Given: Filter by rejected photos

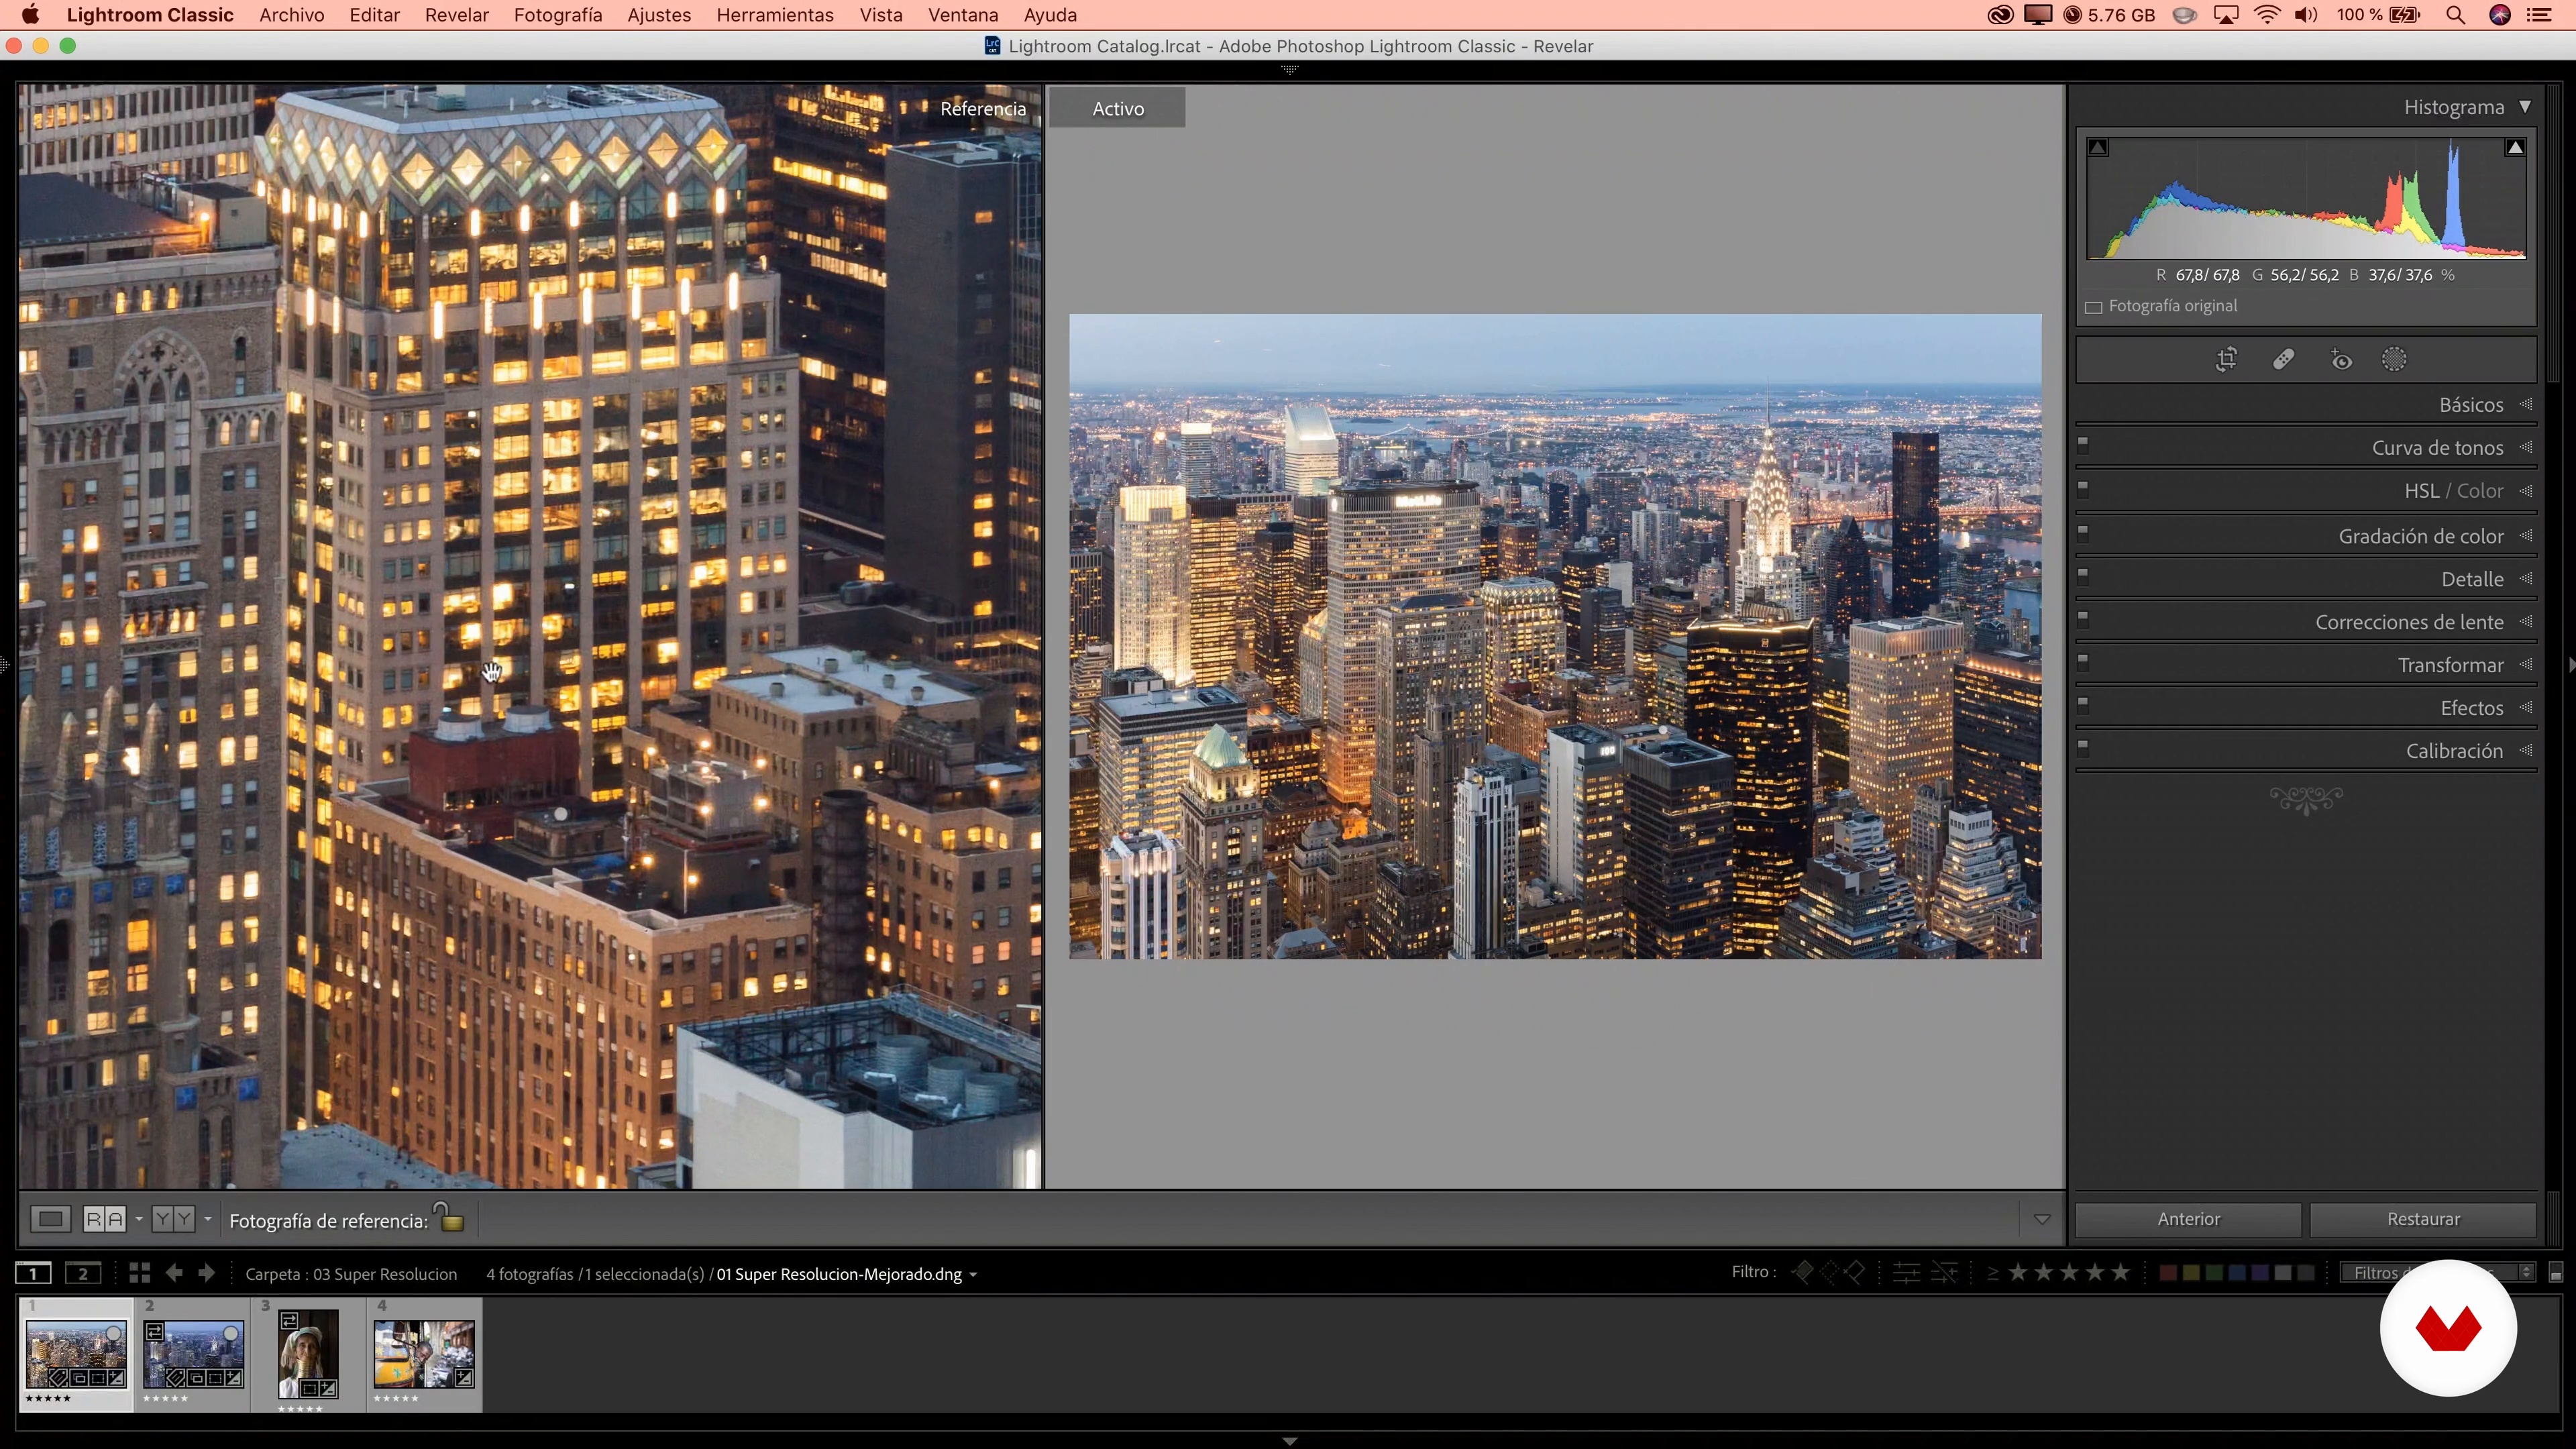Looking at the screenshot, I should [x=1855, y=1273].
